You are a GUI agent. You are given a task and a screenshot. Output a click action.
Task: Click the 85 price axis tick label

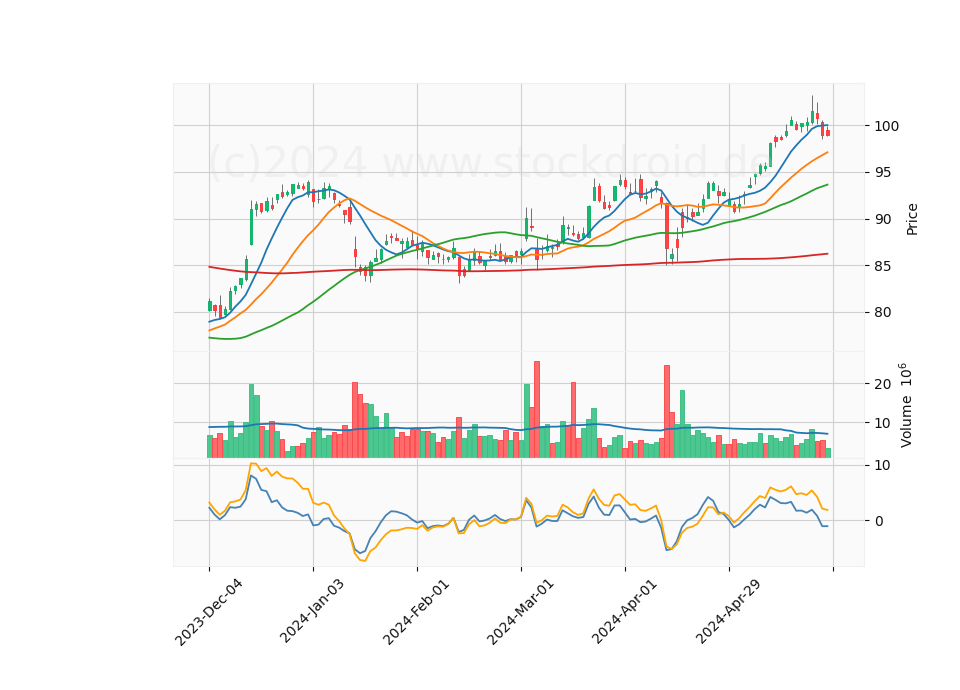point(882,266)
